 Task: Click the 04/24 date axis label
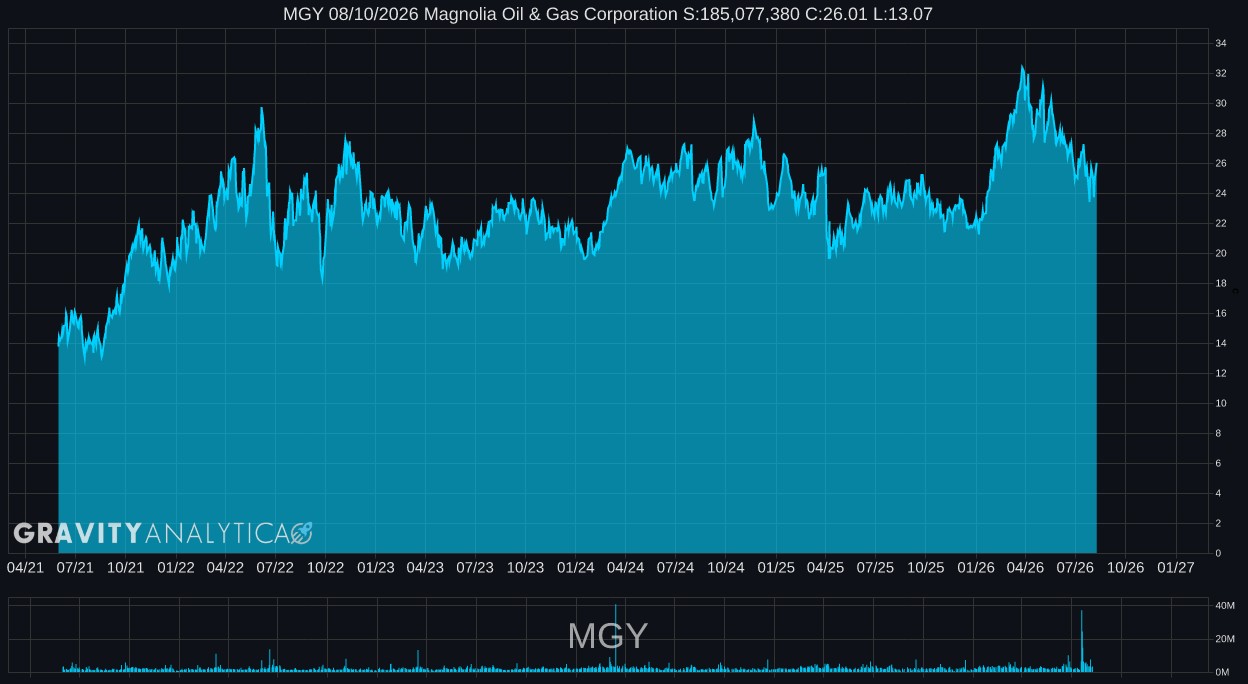click(x=625, y=567)
